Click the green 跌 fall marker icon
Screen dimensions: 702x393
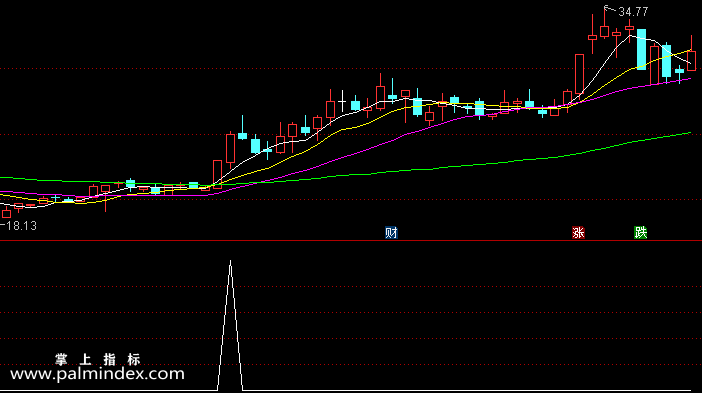tap(641, 232)
